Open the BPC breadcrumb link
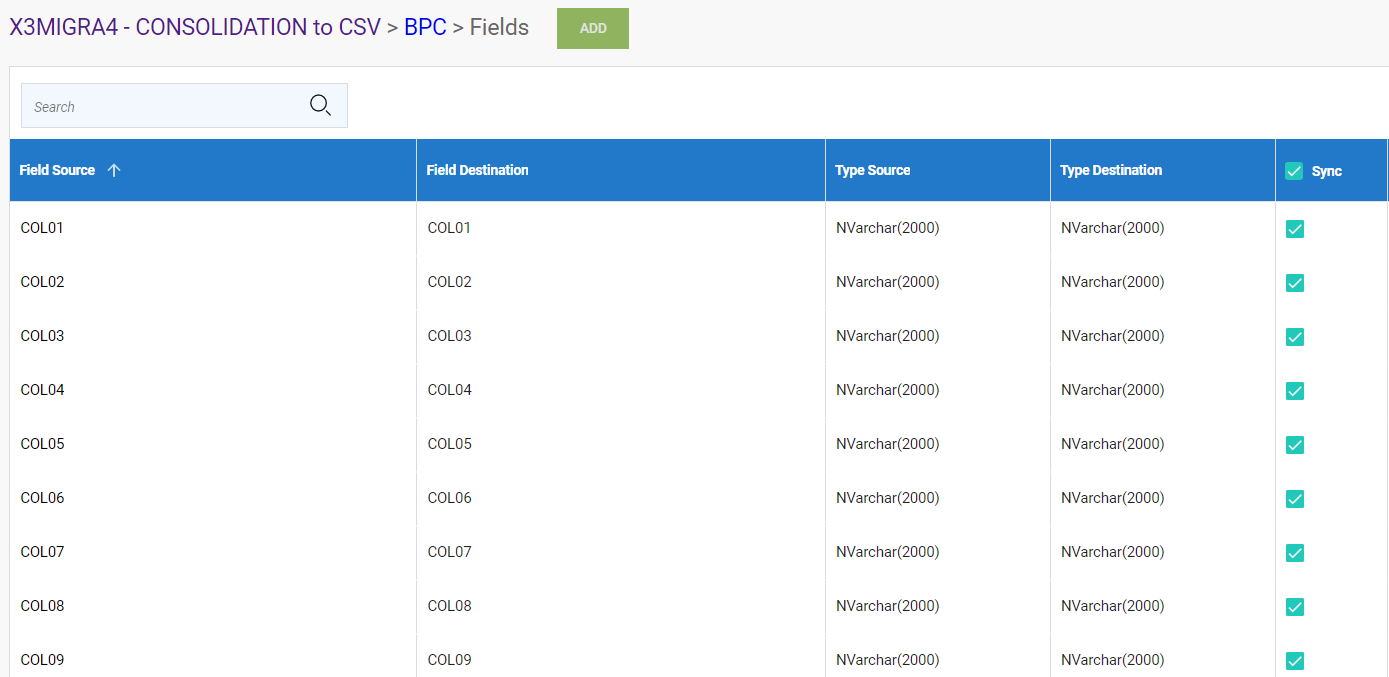The height and width of the screenshot is (677, 1389). (425, 27)
